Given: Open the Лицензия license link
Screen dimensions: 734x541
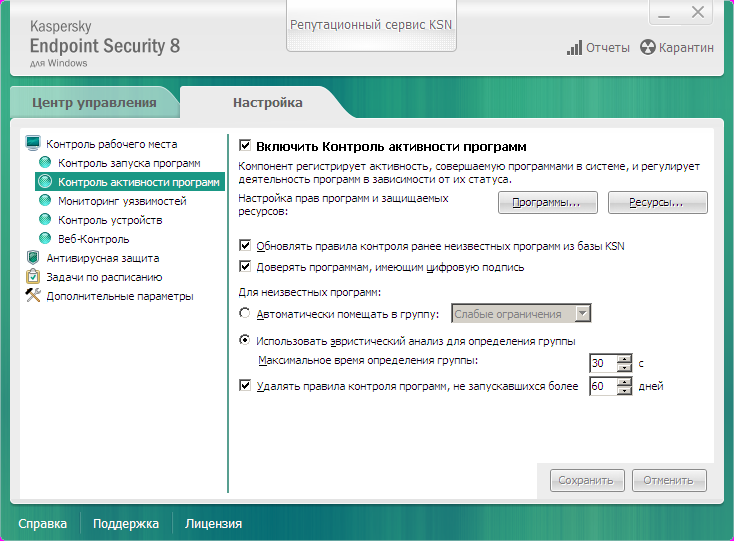Looking at the screenshot, I should coord(213,524).
